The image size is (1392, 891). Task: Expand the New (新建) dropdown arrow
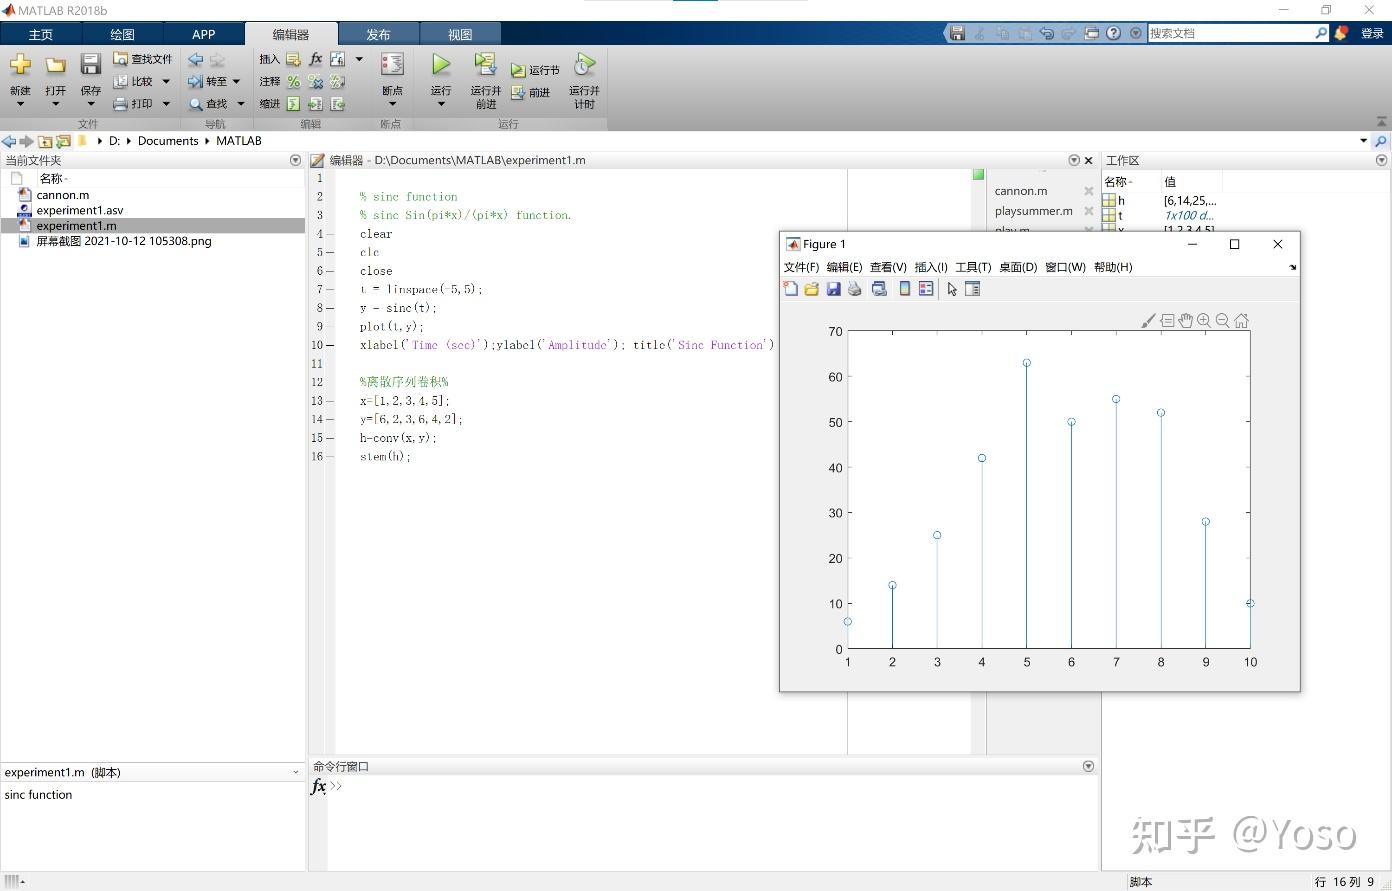point(20,104)
